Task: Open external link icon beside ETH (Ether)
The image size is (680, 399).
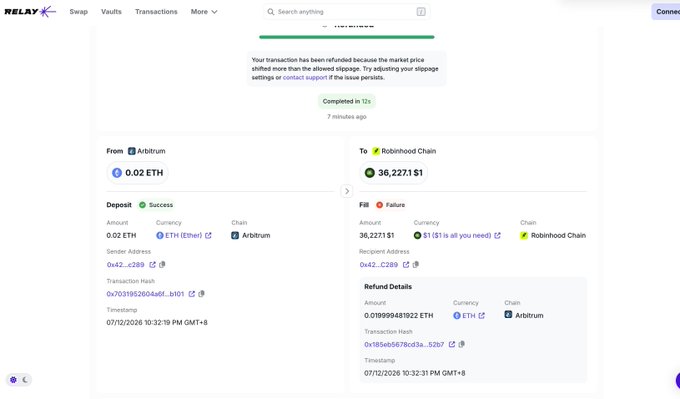Action: [208, 235]
